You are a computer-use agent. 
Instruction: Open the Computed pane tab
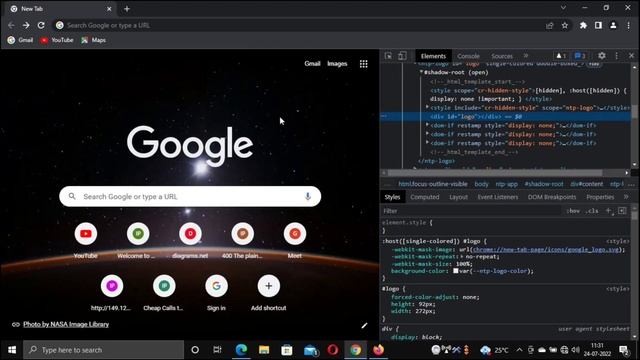click(x=424, y=197)
